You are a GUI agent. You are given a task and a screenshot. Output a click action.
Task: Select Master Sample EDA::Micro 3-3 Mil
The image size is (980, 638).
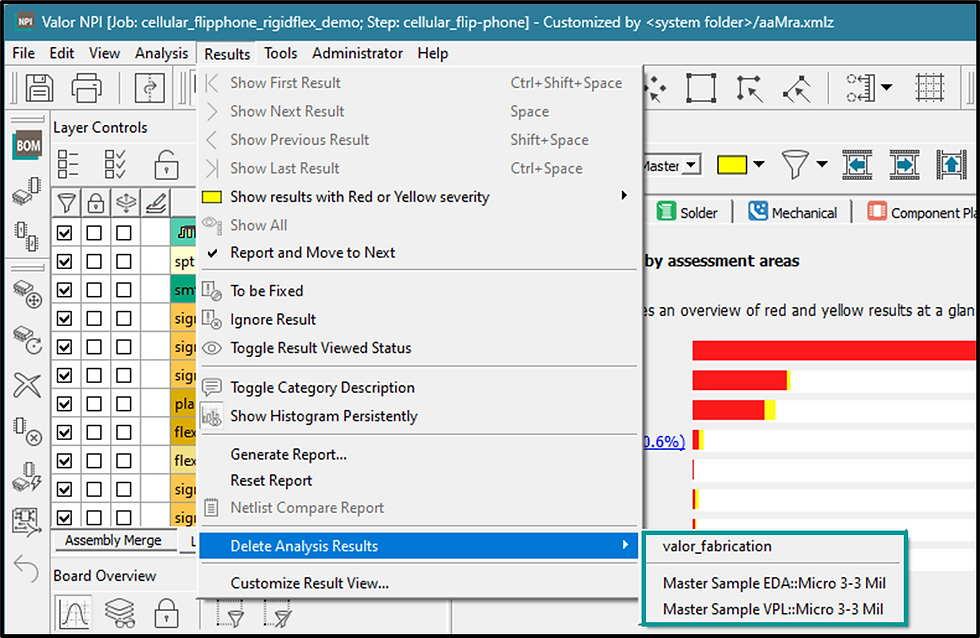pos(774,583)
